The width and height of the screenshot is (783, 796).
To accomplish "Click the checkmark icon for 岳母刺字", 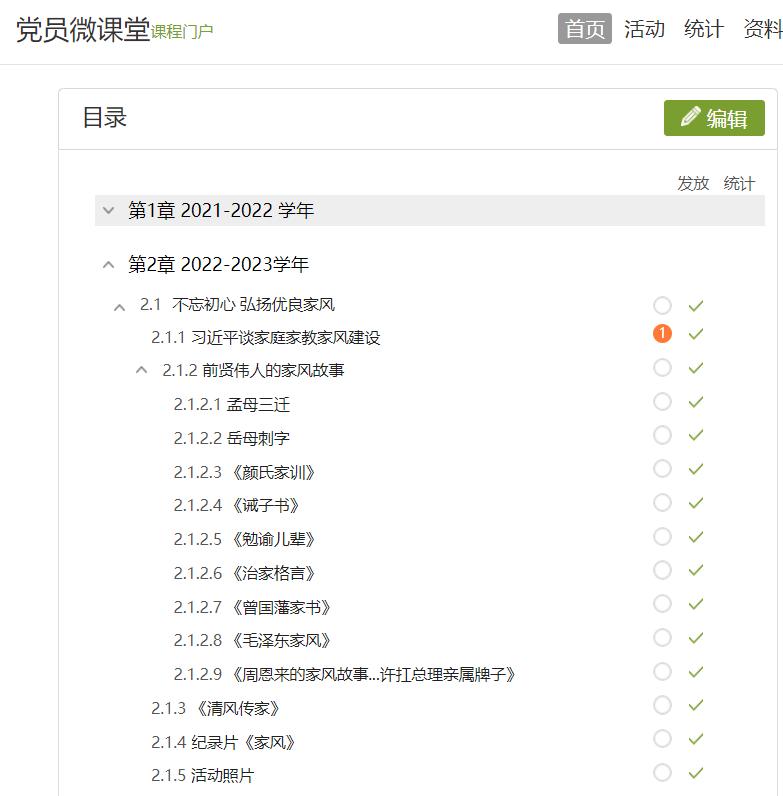I will [696, 436].
